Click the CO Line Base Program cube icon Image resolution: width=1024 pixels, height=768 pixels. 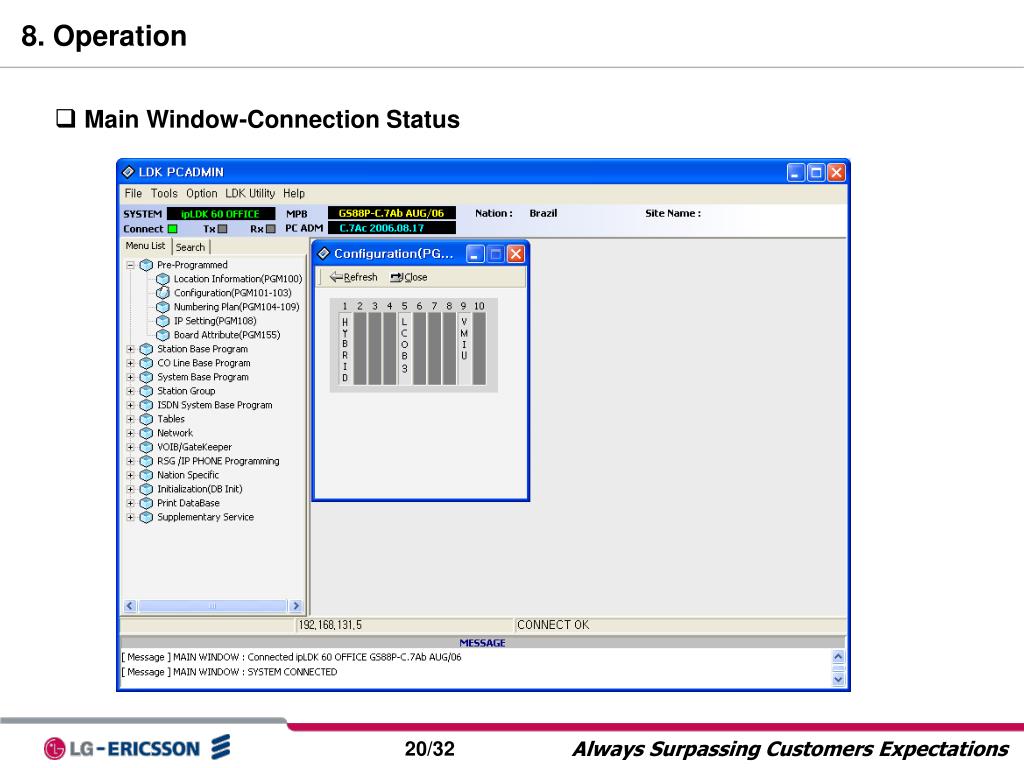click(x=146, y=363)
